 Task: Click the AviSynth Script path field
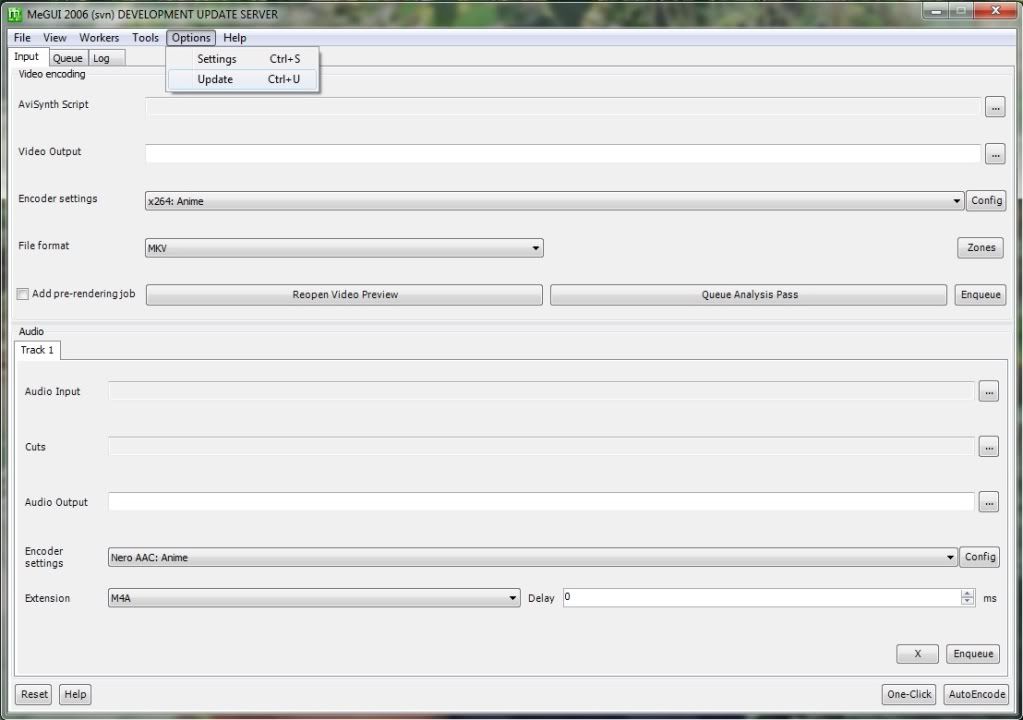[x=563, y=106]
